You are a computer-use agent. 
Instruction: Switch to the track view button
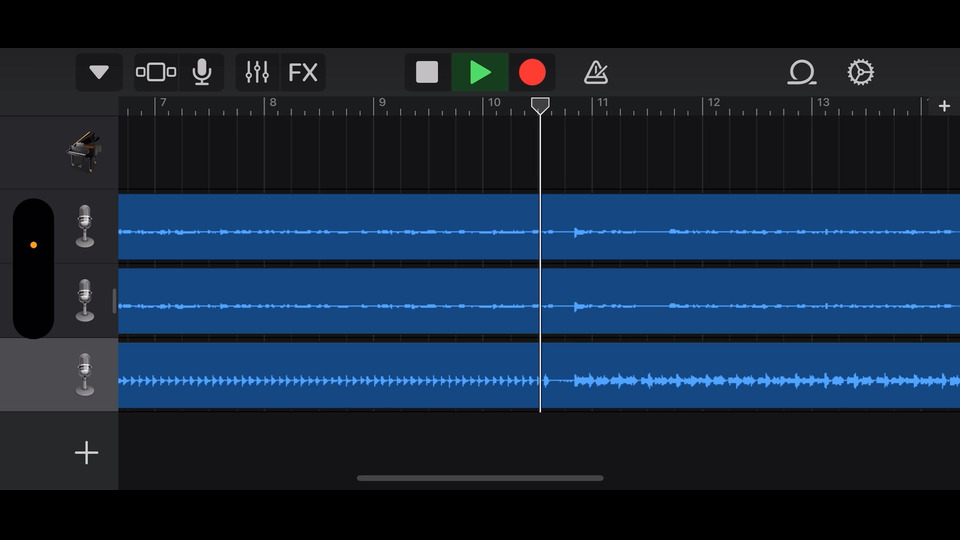(156, 72)
